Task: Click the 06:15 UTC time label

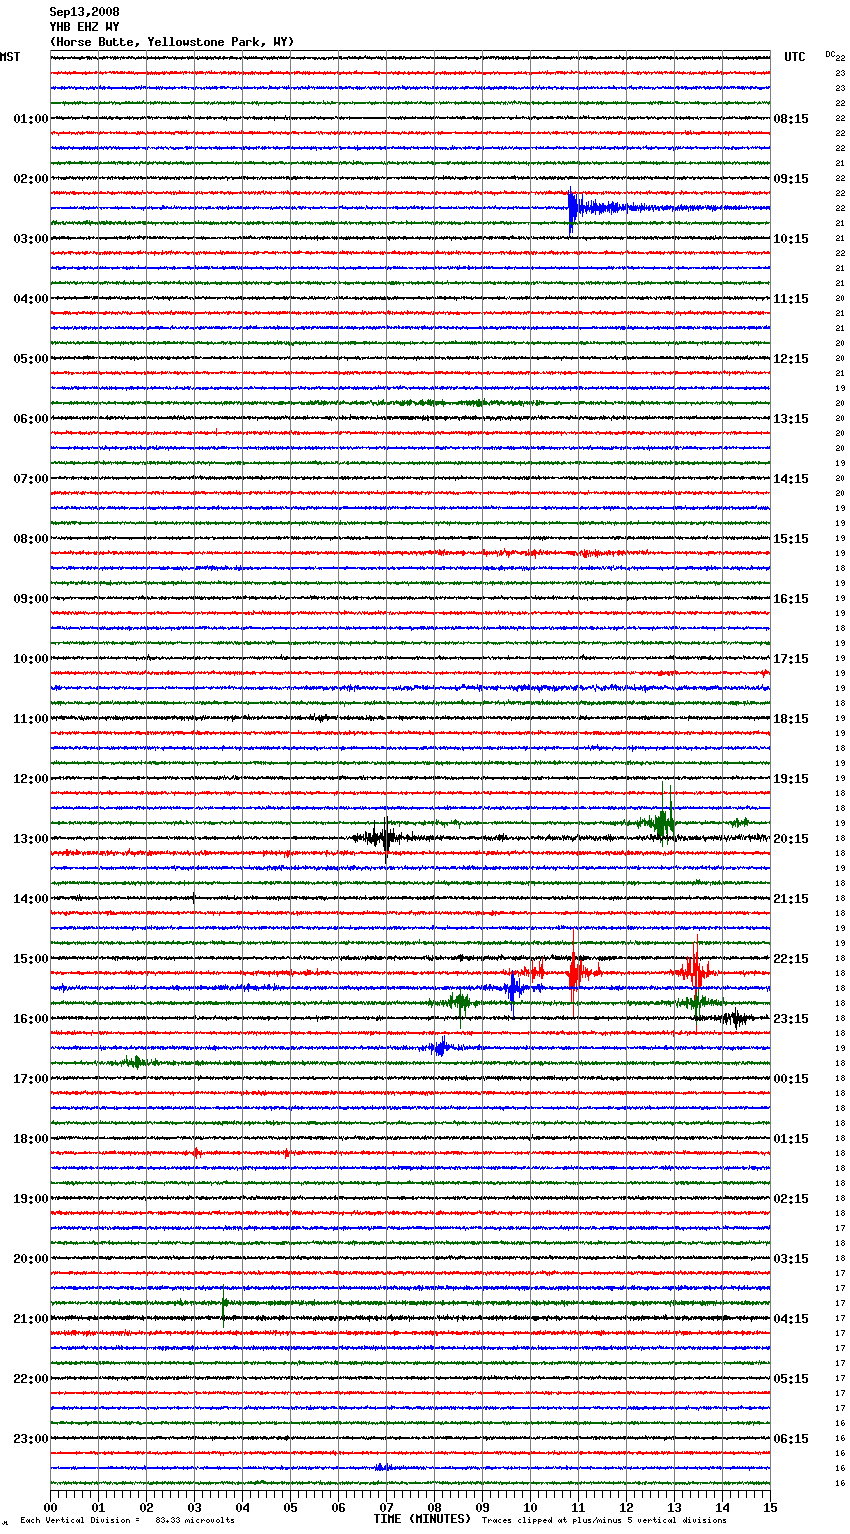Action: pyautogui.click(x=791, y=1439)
